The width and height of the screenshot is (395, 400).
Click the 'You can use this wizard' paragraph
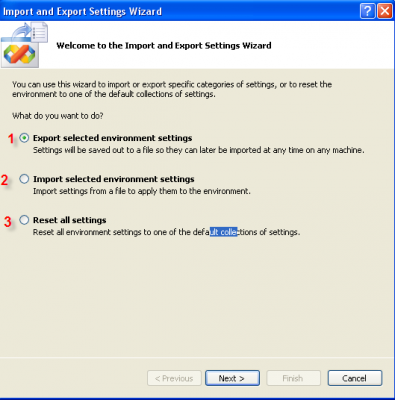[172, 89]
